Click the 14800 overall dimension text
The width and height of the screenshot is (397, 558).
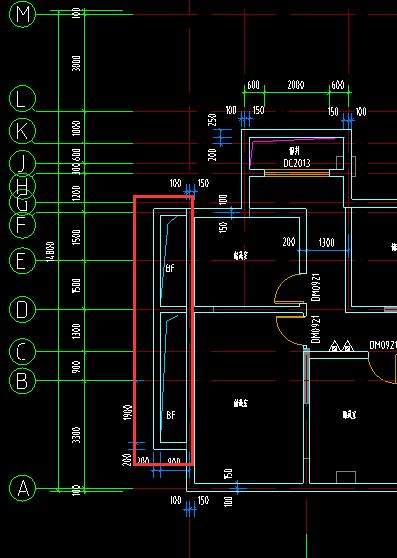[x=51, y=252]
